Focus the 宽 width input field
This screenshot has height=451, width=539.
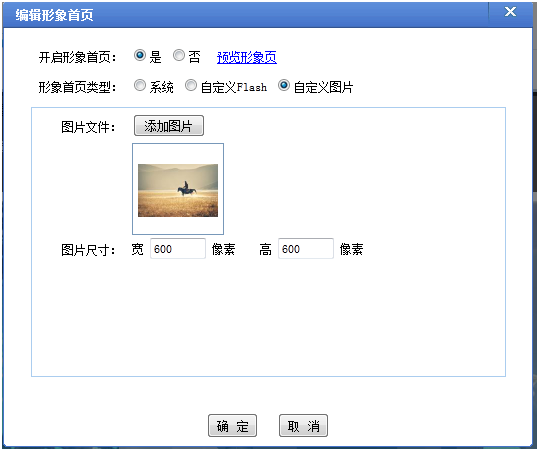tap(178, 249)
